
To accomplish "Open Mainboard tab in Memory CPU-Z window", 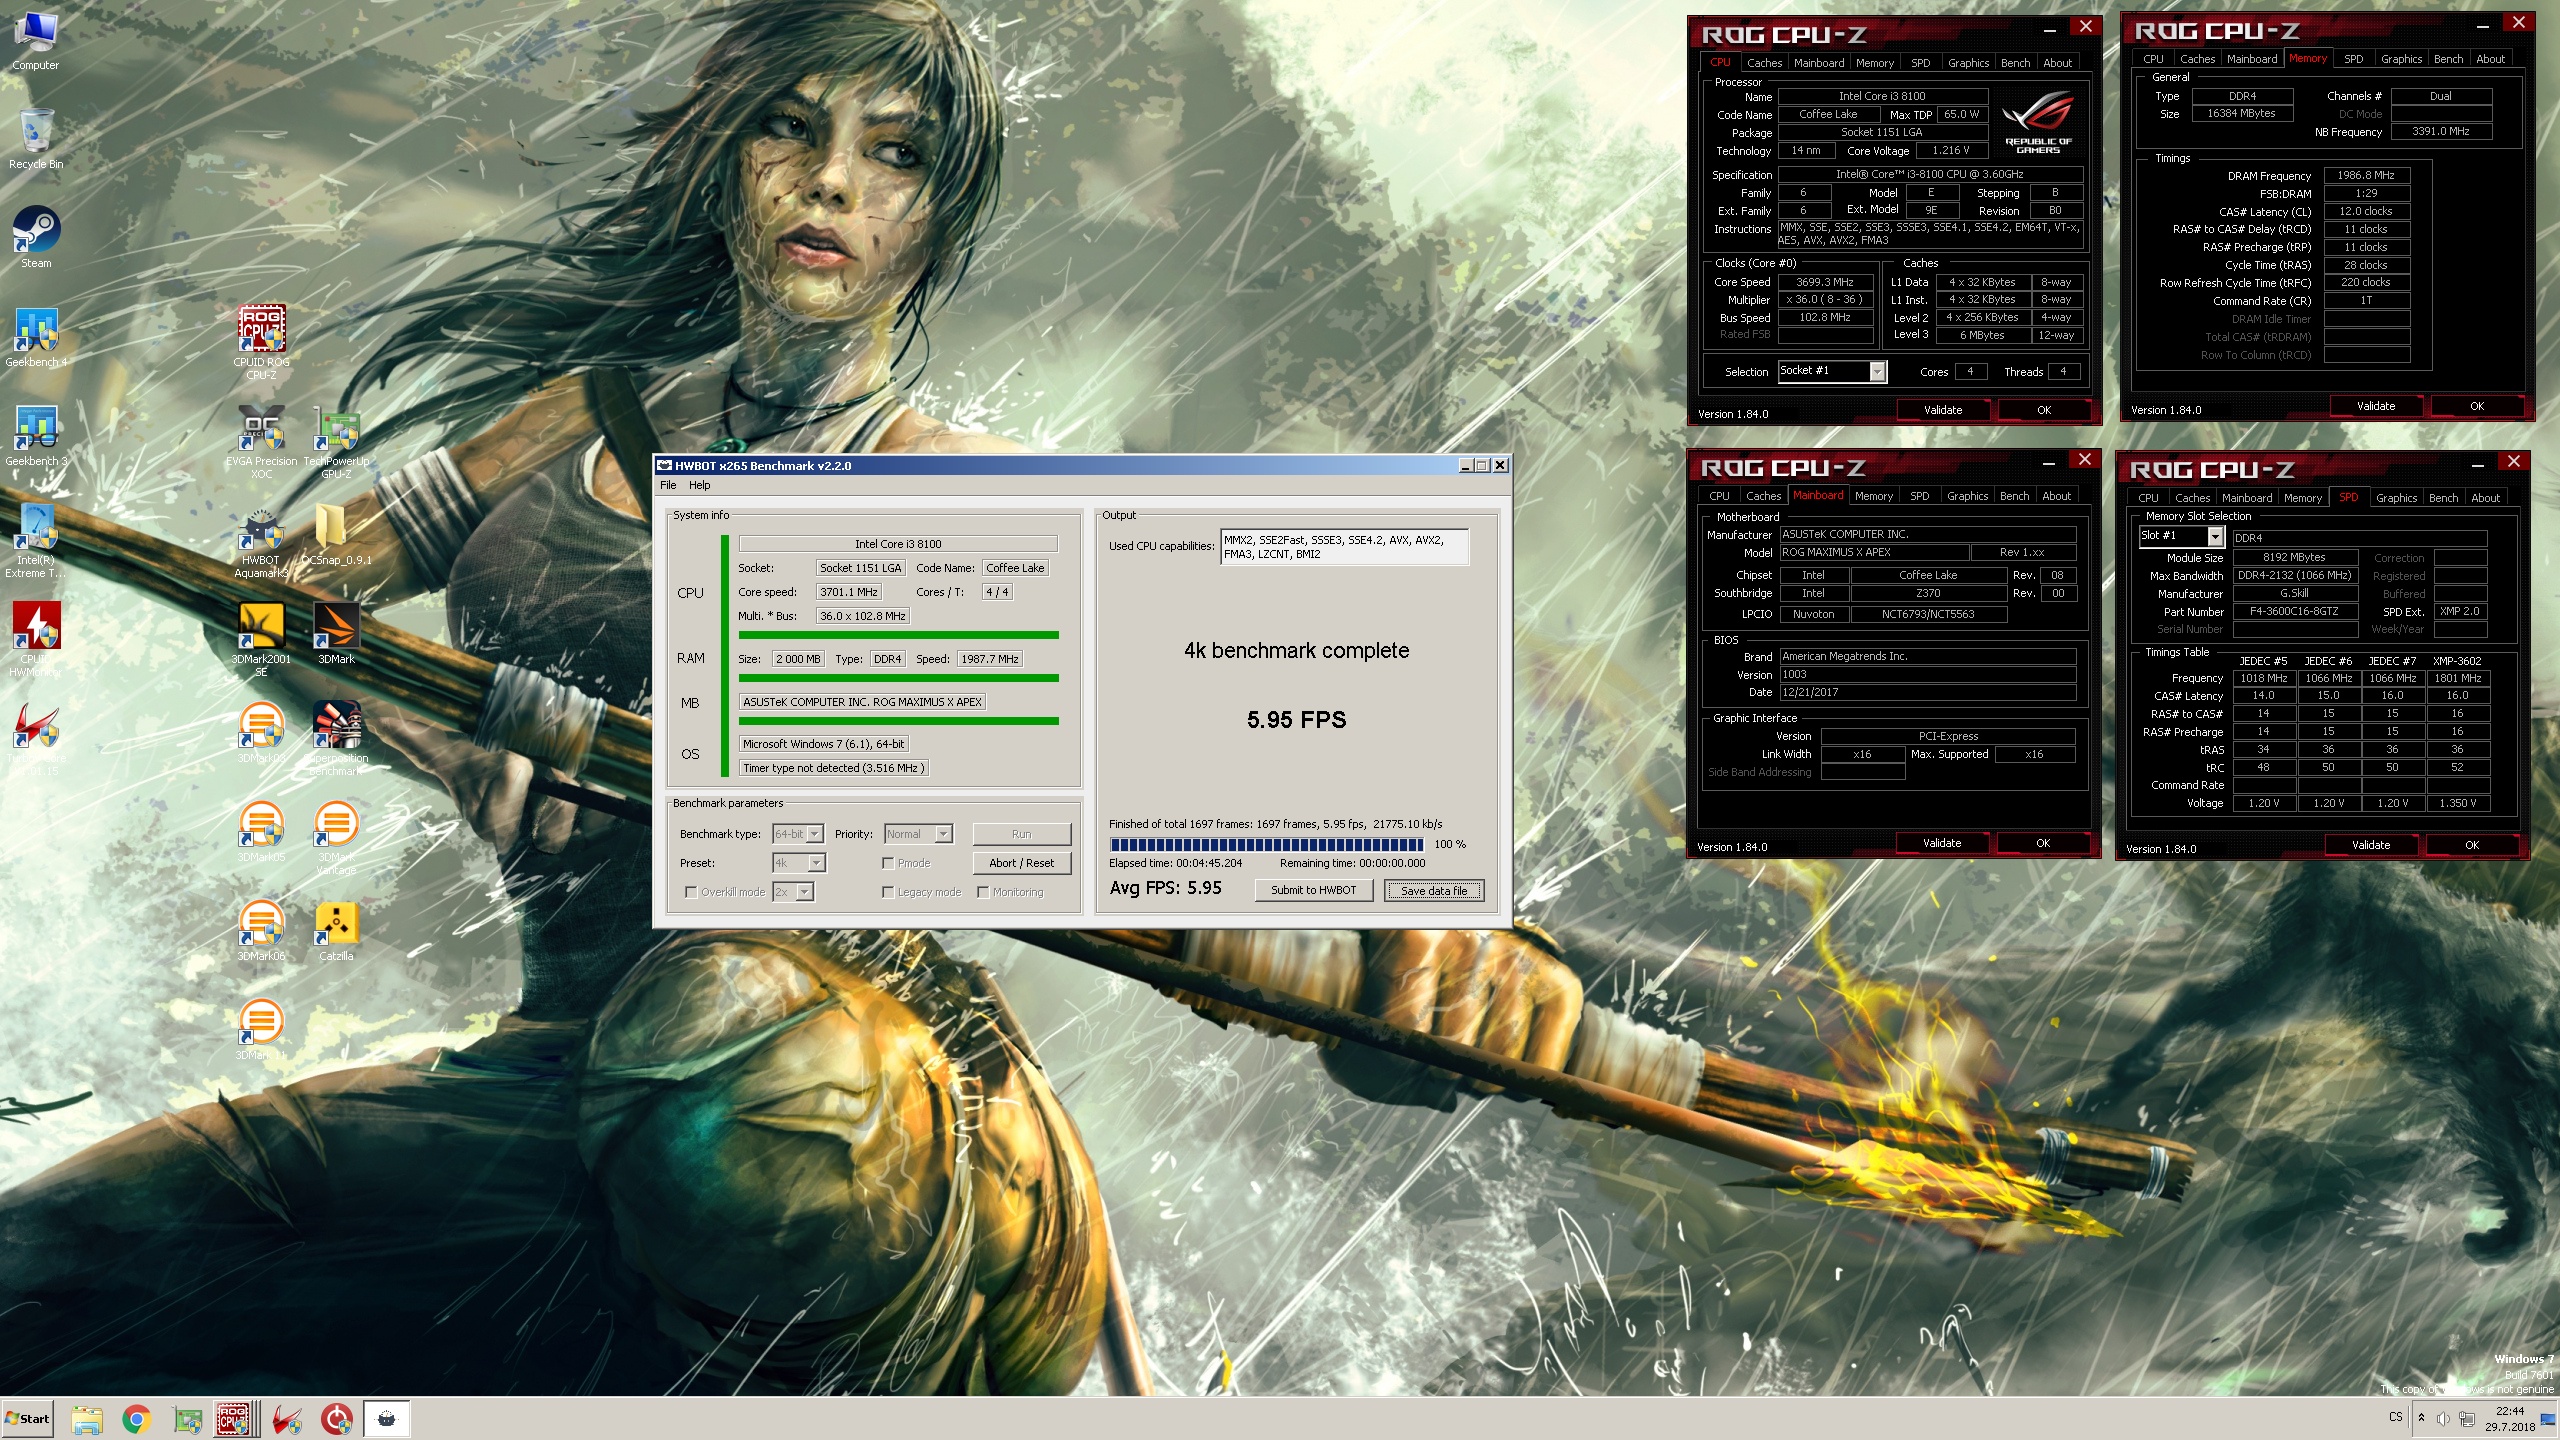I will coord(2251,59).
